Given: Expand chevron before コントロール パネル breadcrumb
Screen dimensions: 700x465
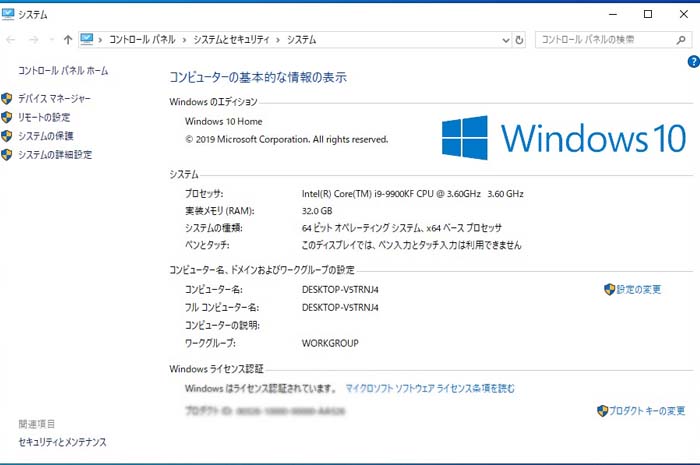Looking at the screenshot, I should pos(100,40).
